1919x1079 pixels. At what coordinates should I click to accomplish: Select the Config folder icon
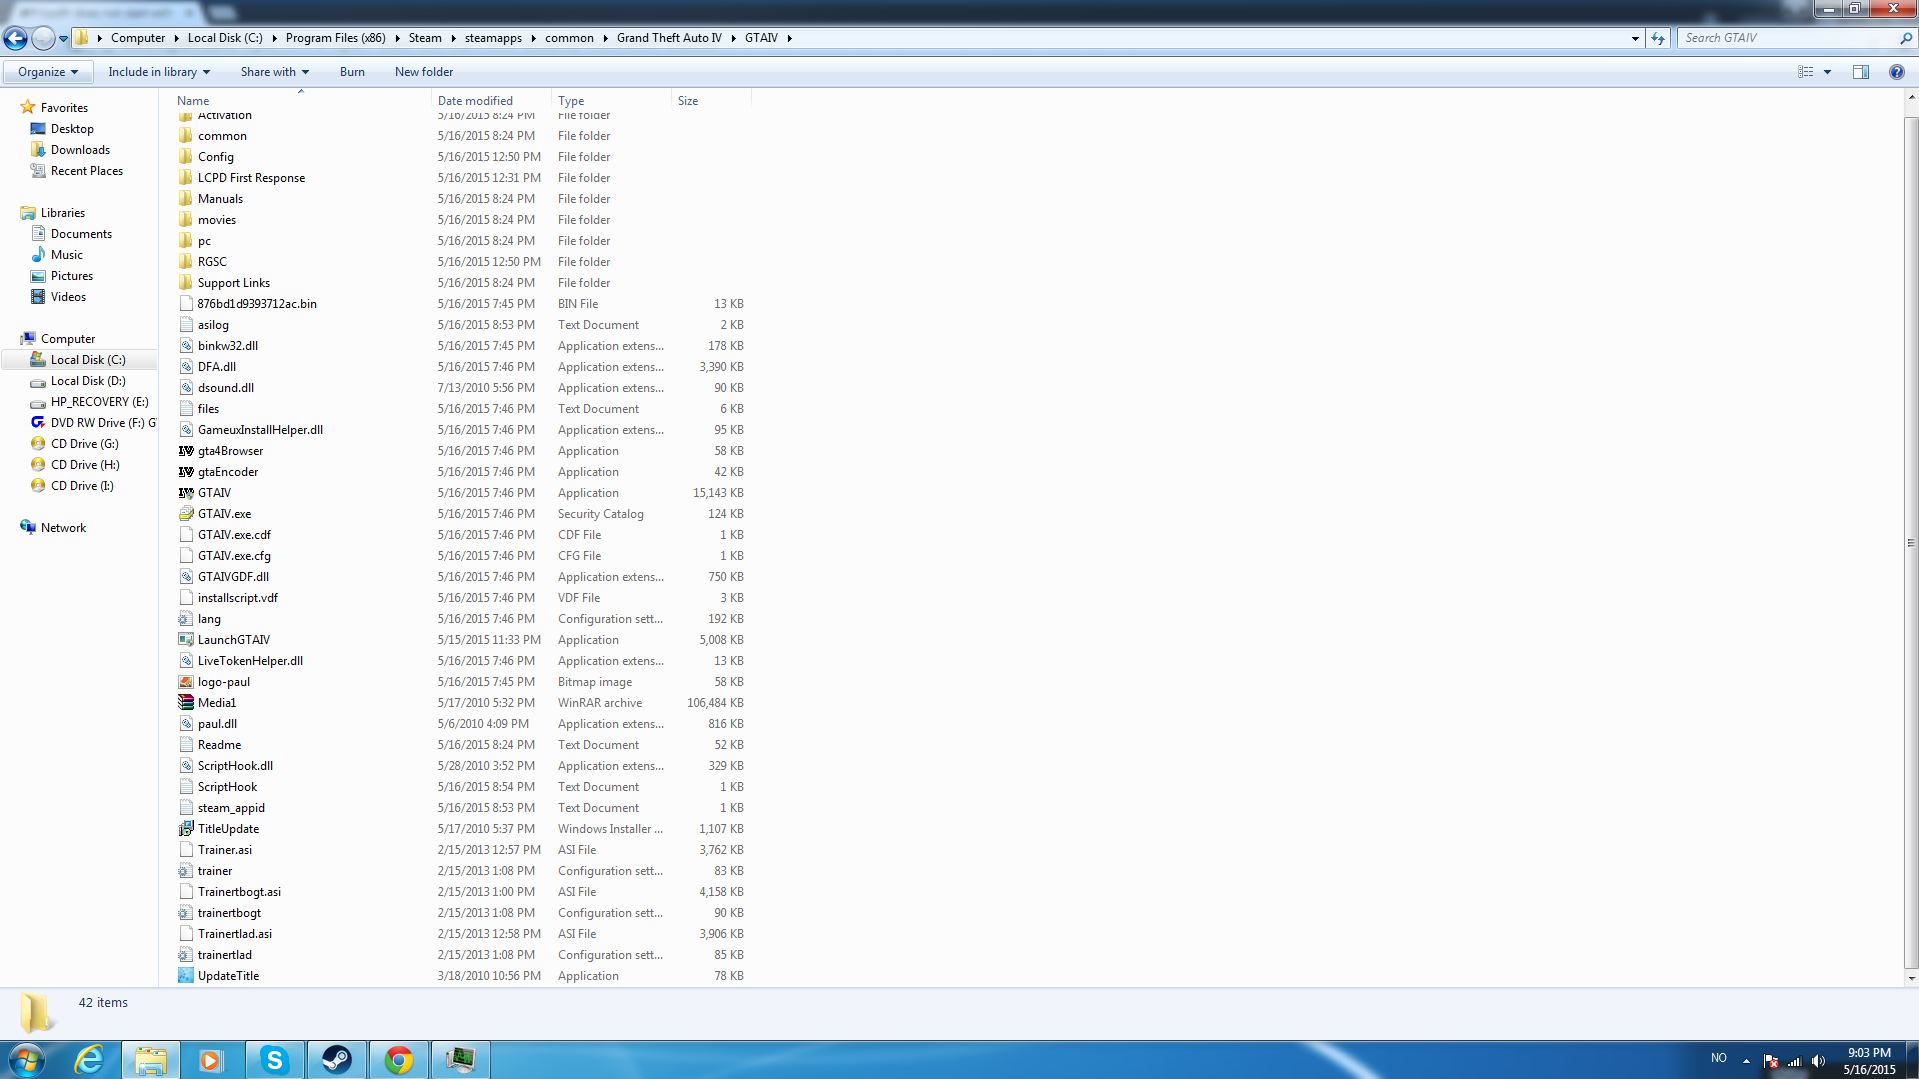pyautogui.click(x=186, y=157)
